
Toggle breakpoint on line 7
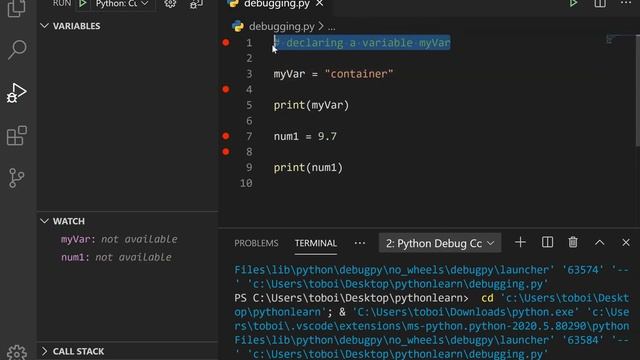click(226, 136)
